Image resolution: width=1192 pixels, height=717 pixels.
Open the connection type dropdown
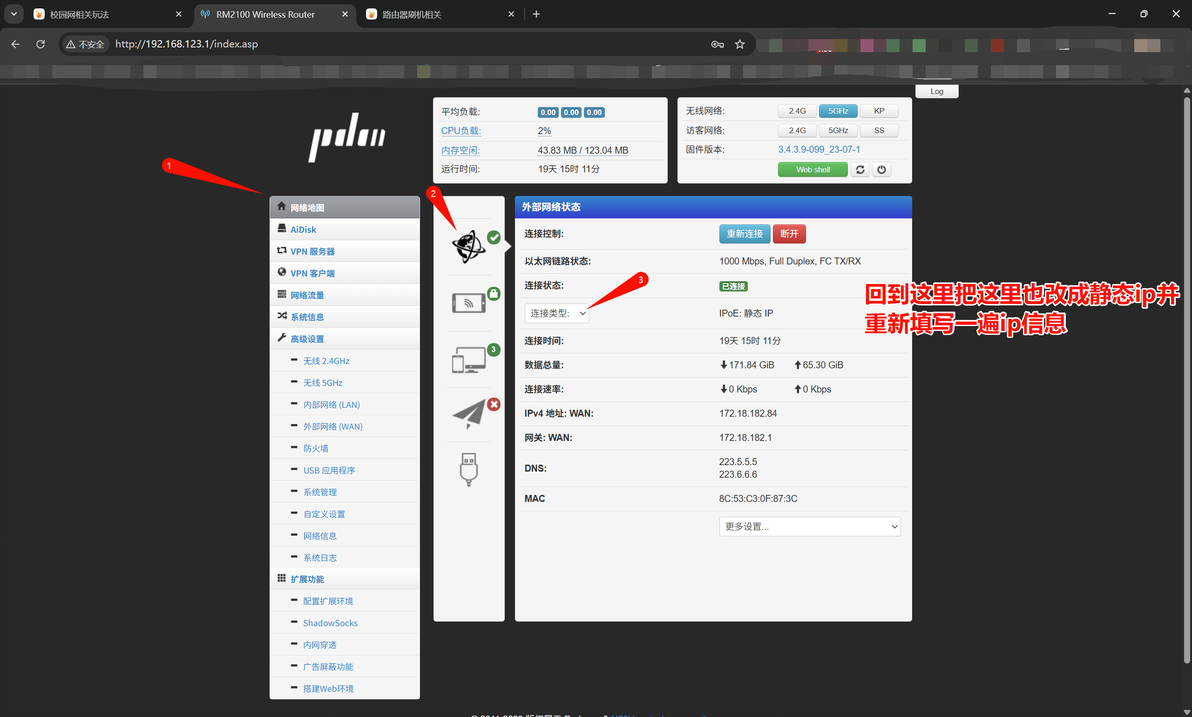tap(556, 313)
